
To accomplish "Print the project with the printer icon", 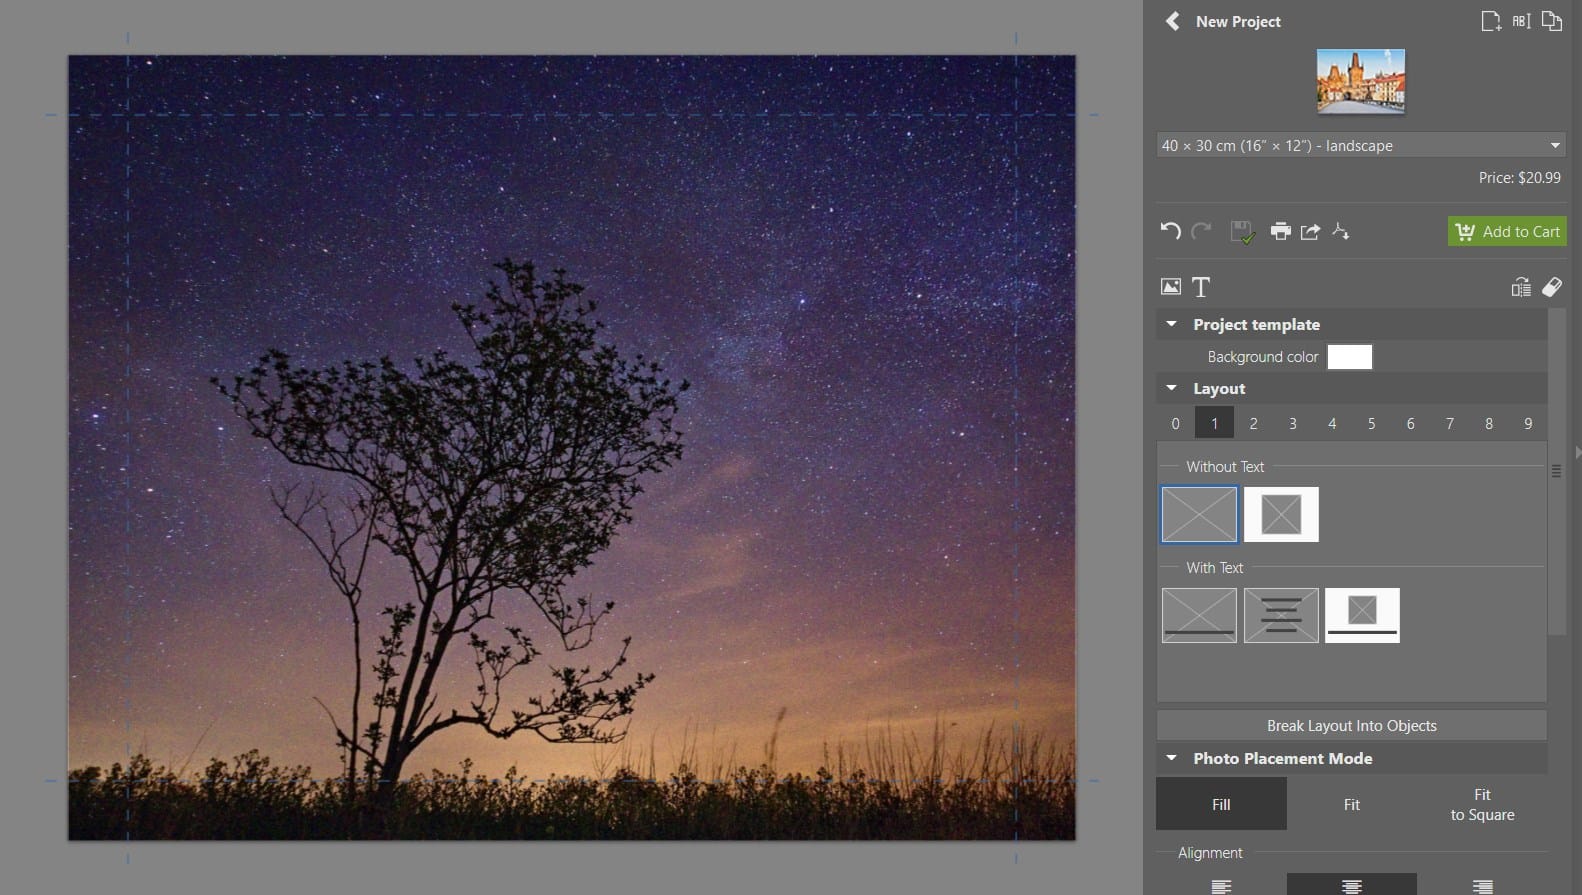I will 1280,231.
